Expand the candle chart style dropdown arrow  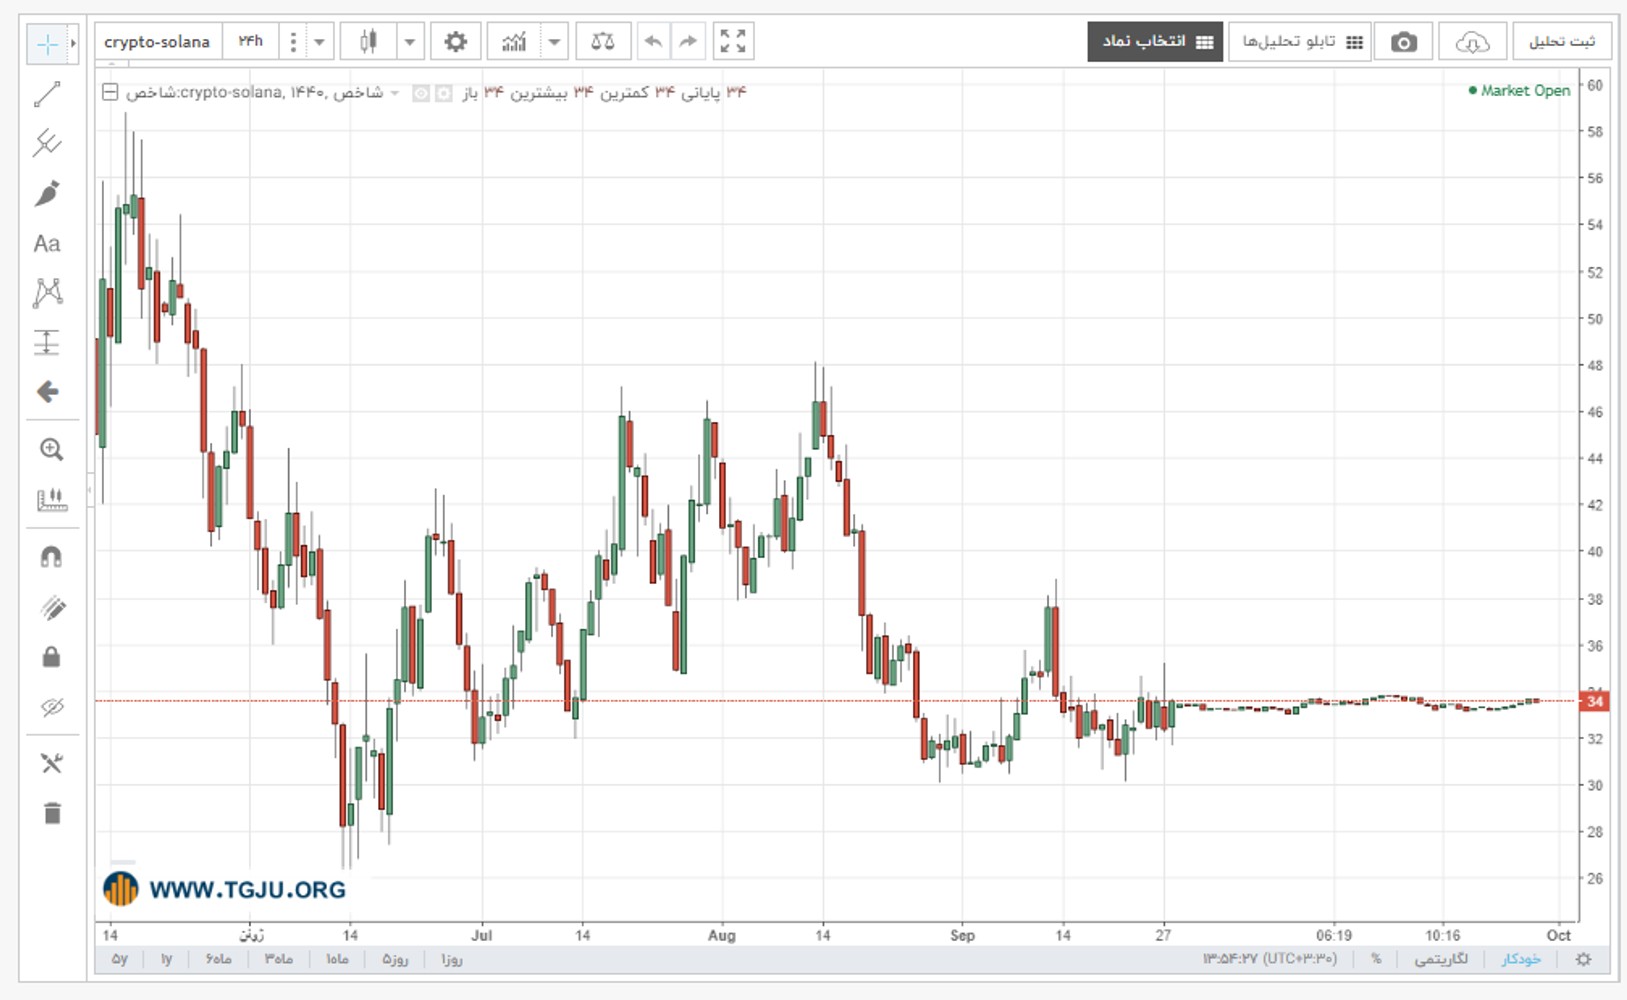coord(409,42)
